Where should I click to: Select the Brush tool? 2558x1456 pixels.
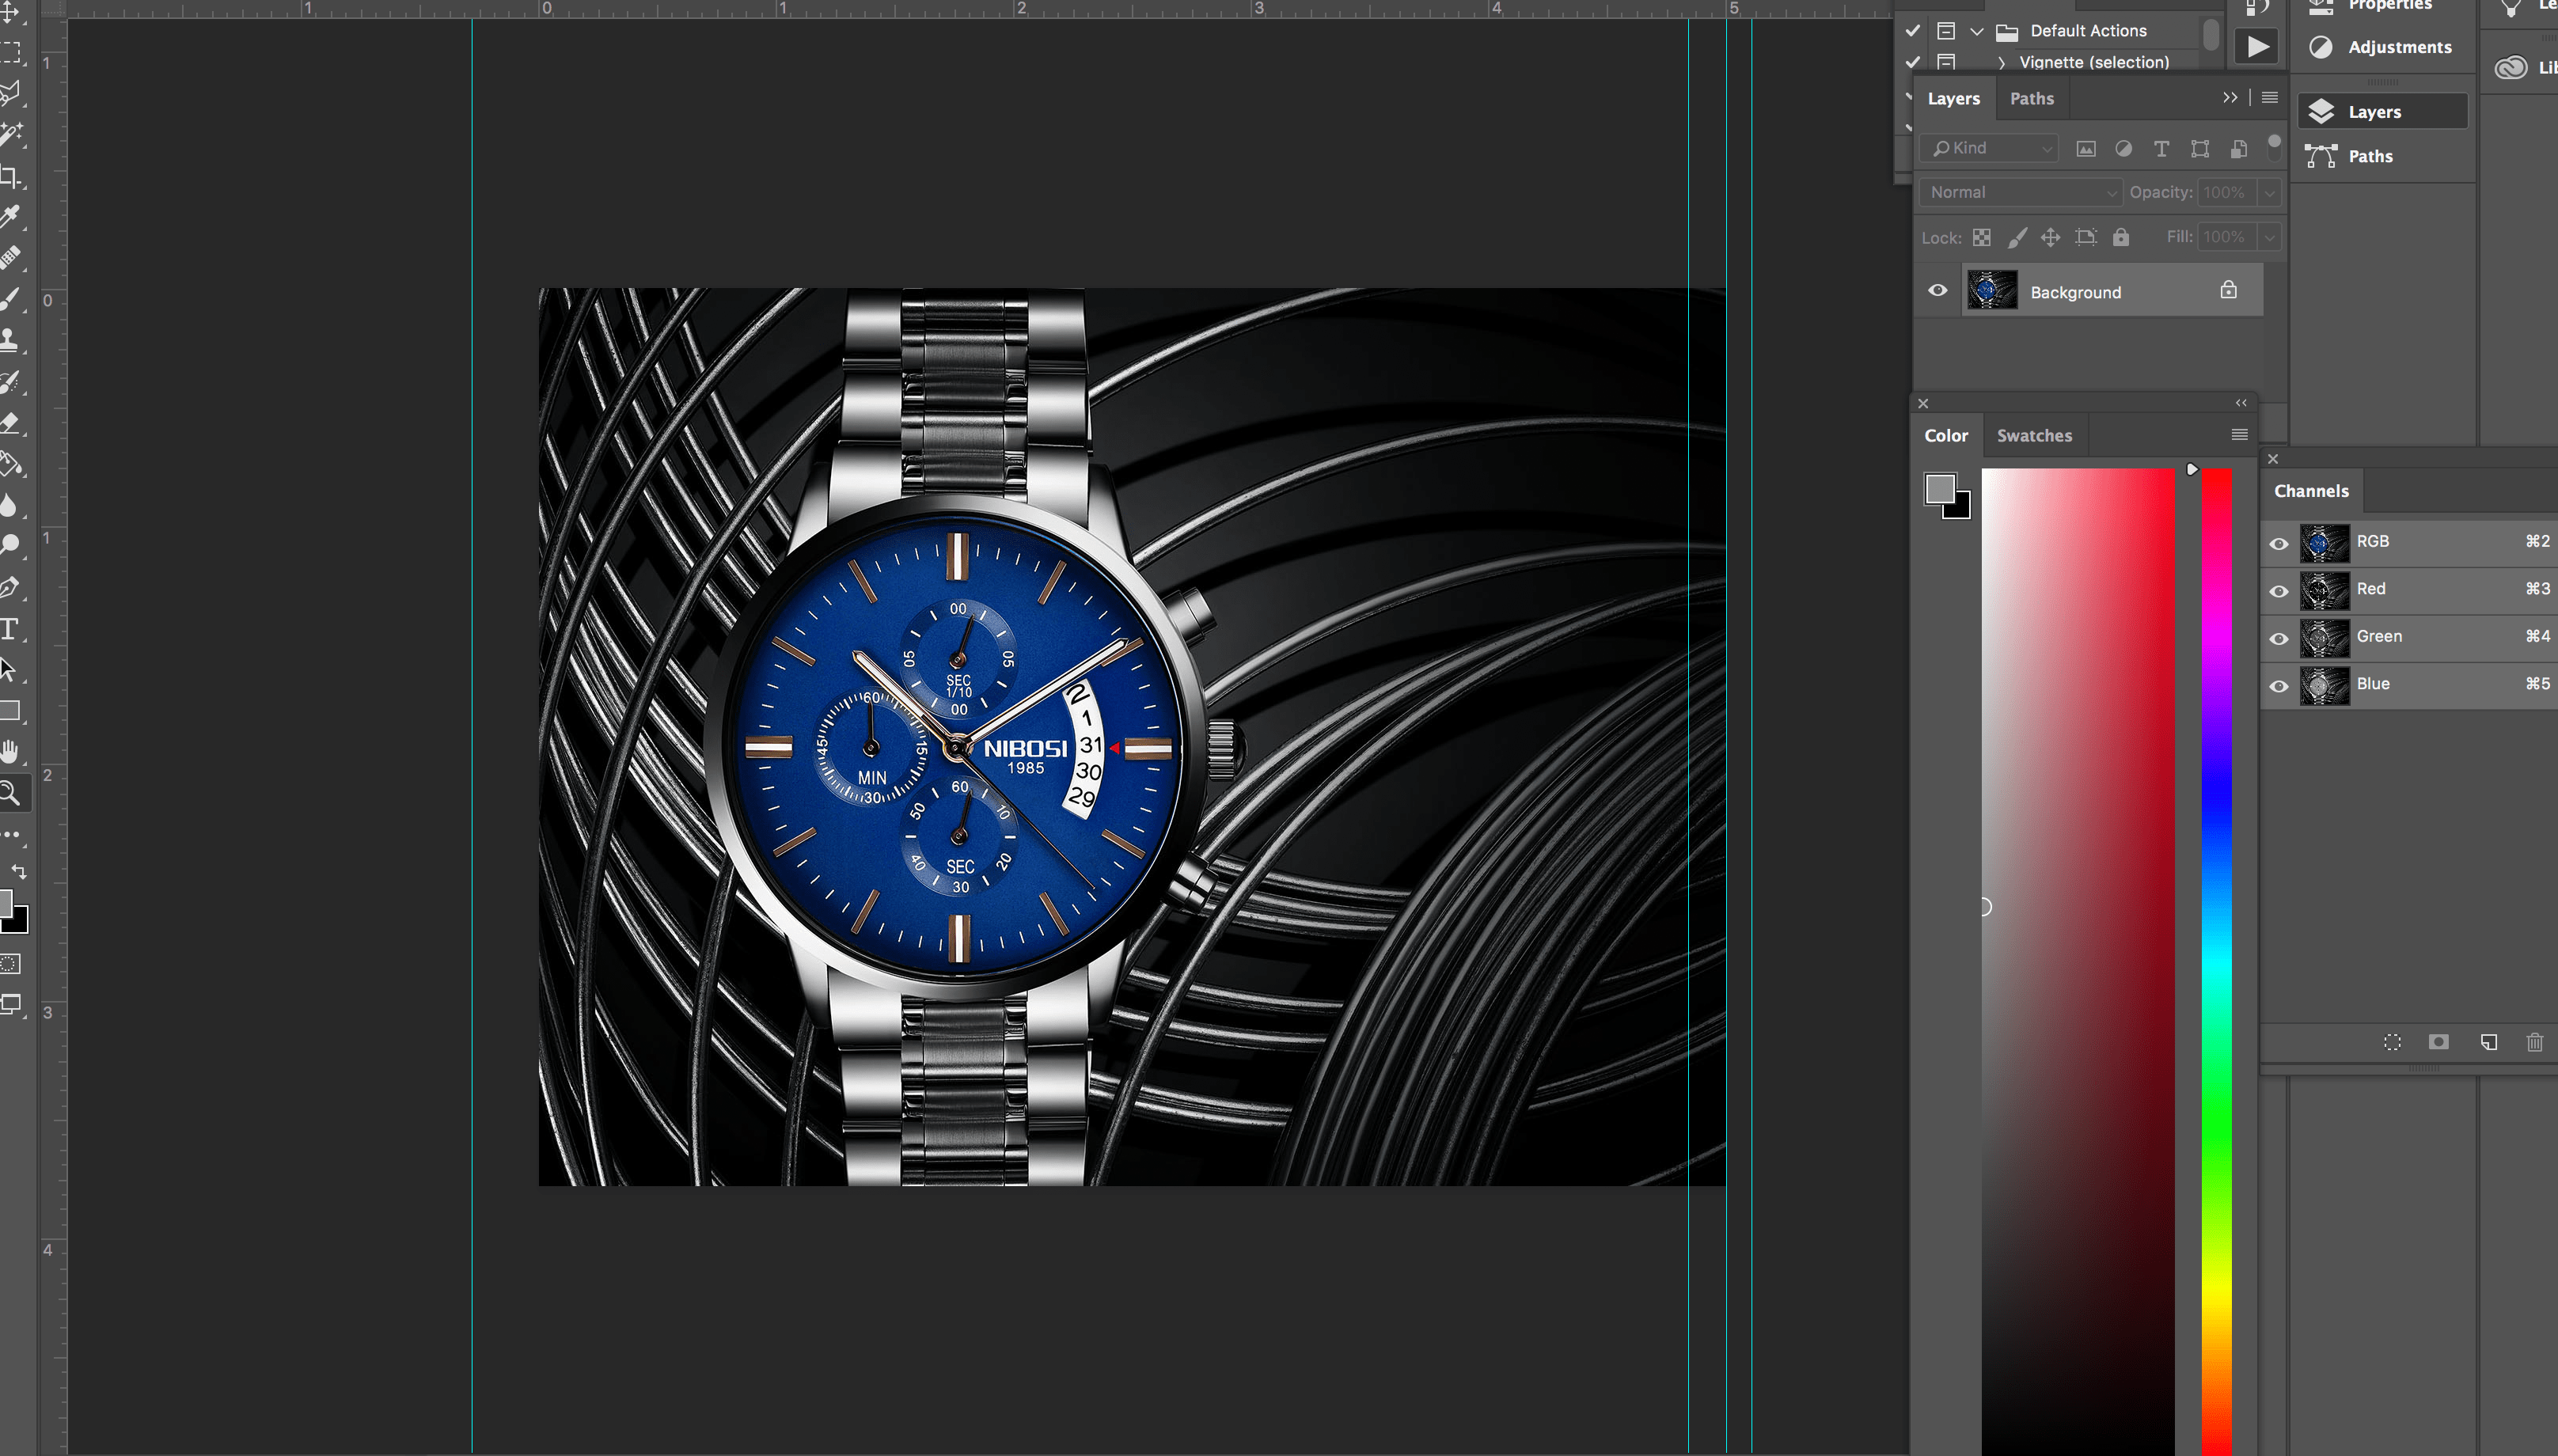click(10, 299)
